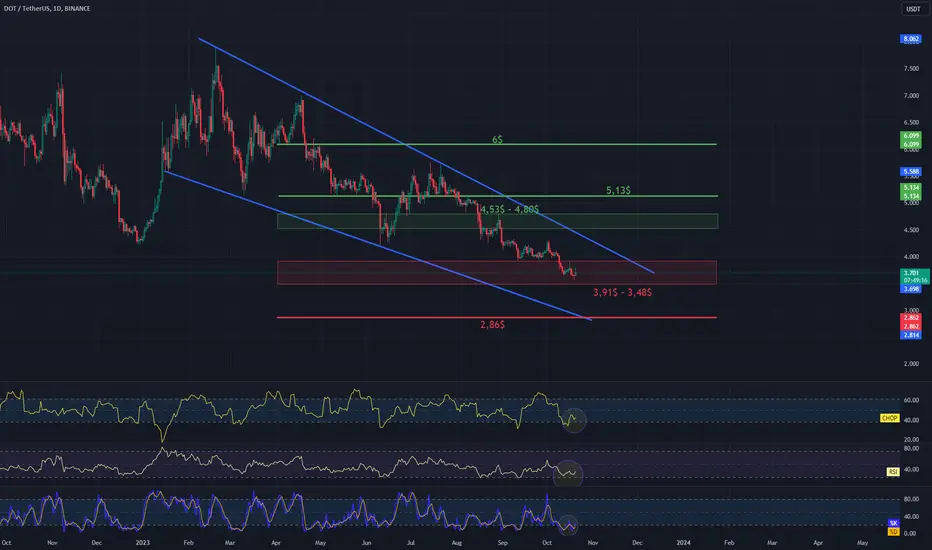This screenshot has width=932, height=550.
Task: Select the circle highlight on the RSI line
Action: coord(568,474)
